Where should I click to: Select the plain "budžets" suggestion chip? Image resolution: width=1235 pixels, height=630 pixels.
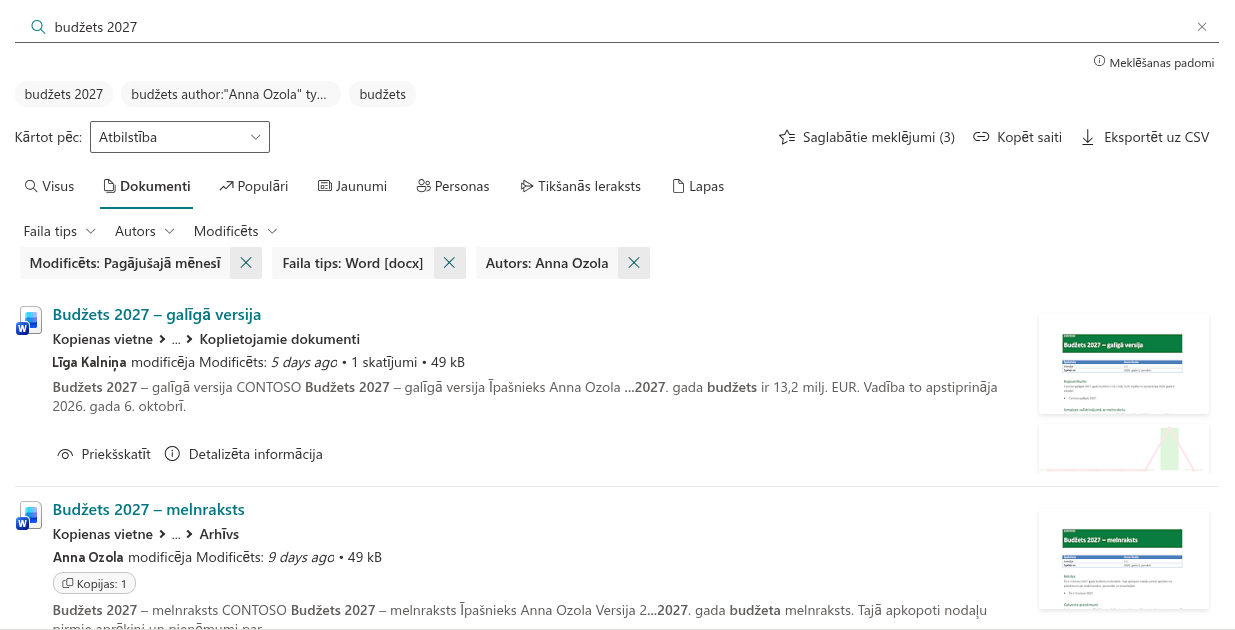coord(383,94)
